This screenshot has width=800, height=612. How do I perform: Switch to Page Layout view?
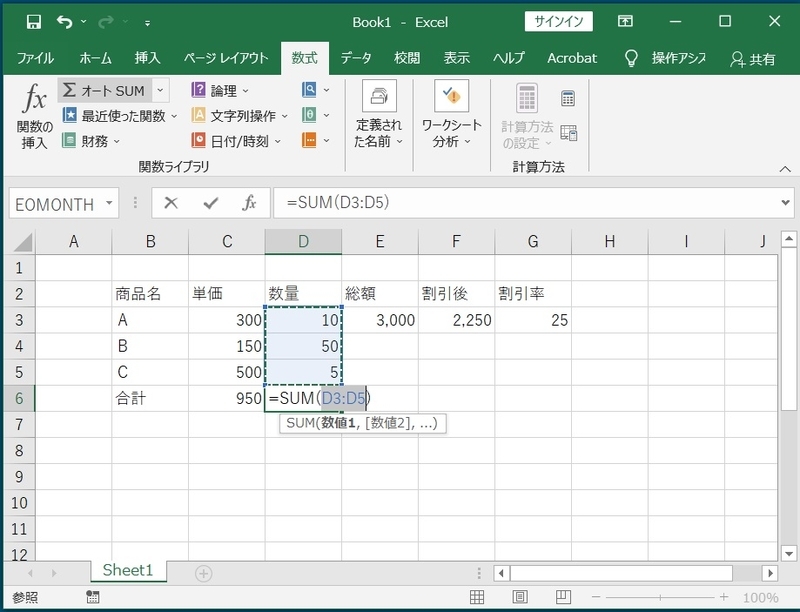tap(520, 596)
